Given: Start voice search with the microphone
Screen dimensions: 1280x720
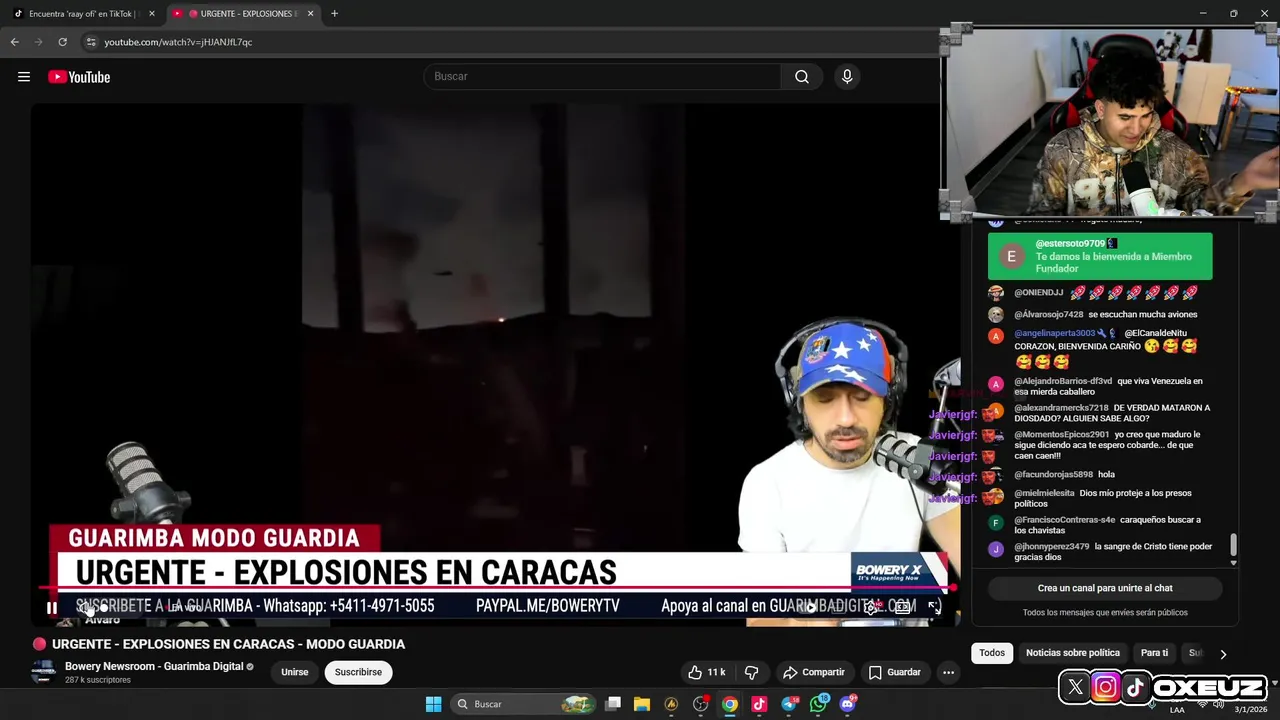Looking at the screenshot, I should click(x=847, y=77).
